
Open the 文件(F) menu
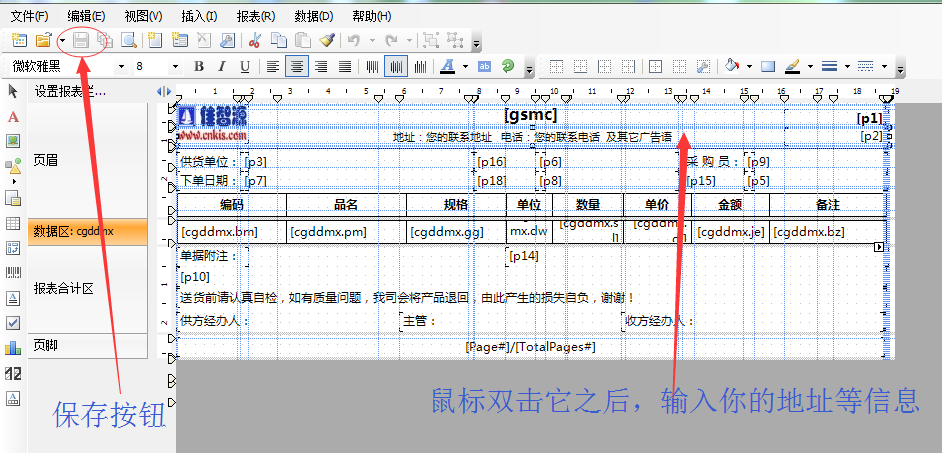click(29, 16)
